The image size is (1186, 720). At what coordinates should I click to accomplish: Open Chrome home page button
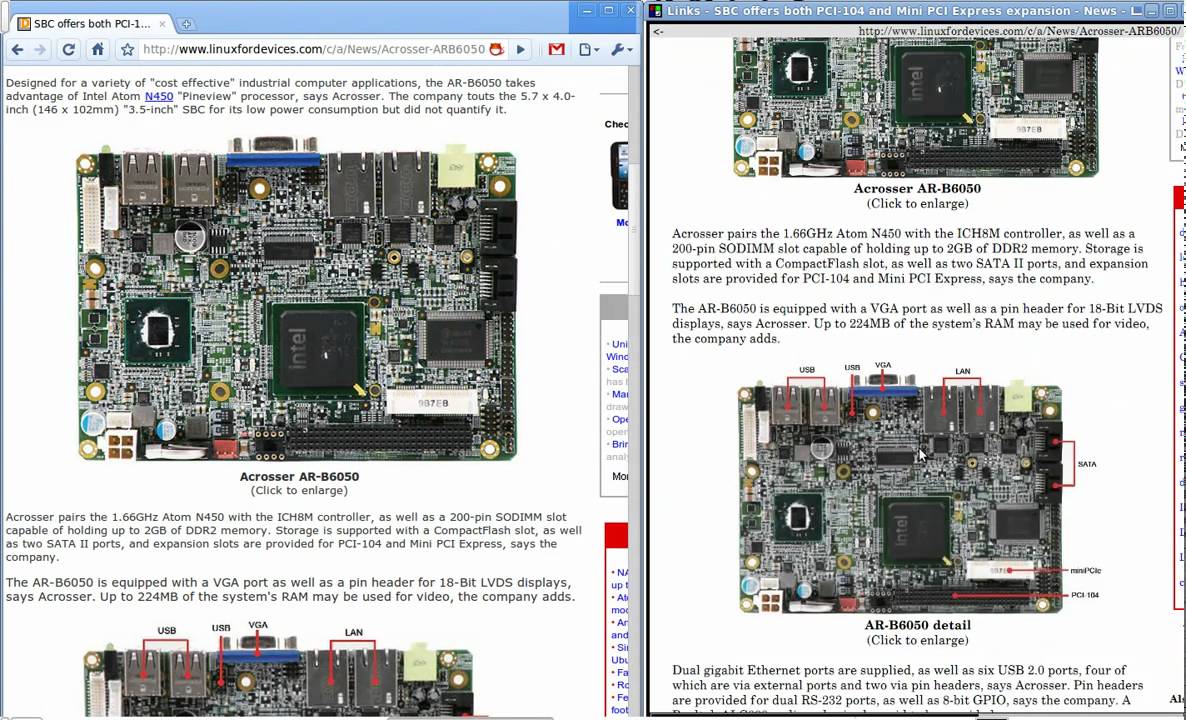click(x=98, y=50)
